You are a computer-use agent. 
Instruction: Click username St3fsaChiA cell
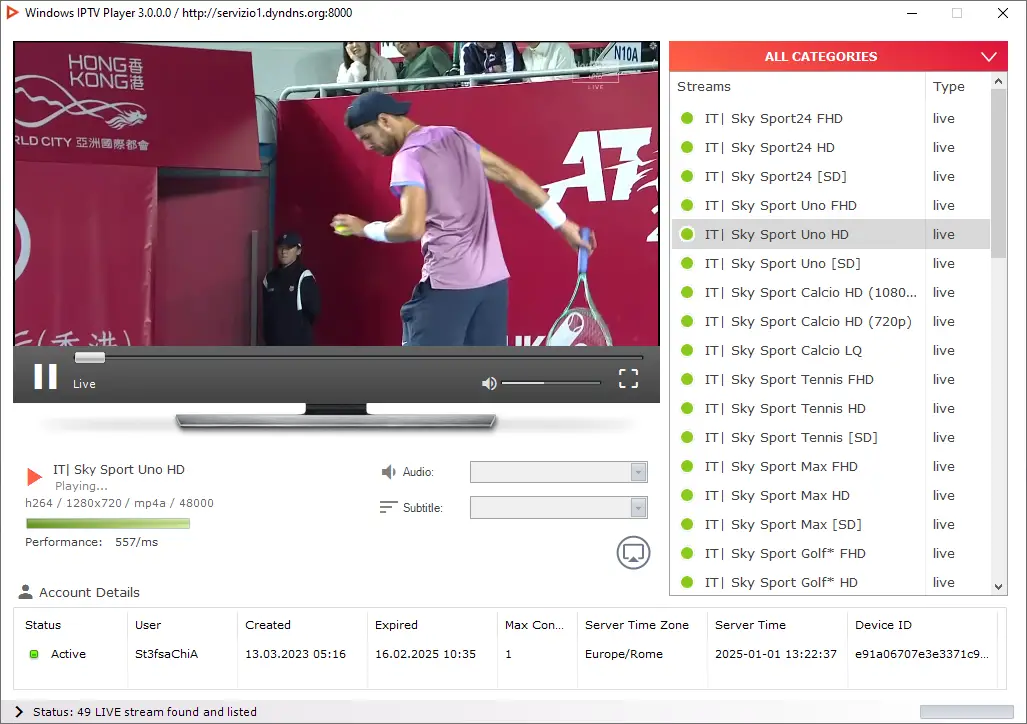pyautogui.click(x=166, y=654)
